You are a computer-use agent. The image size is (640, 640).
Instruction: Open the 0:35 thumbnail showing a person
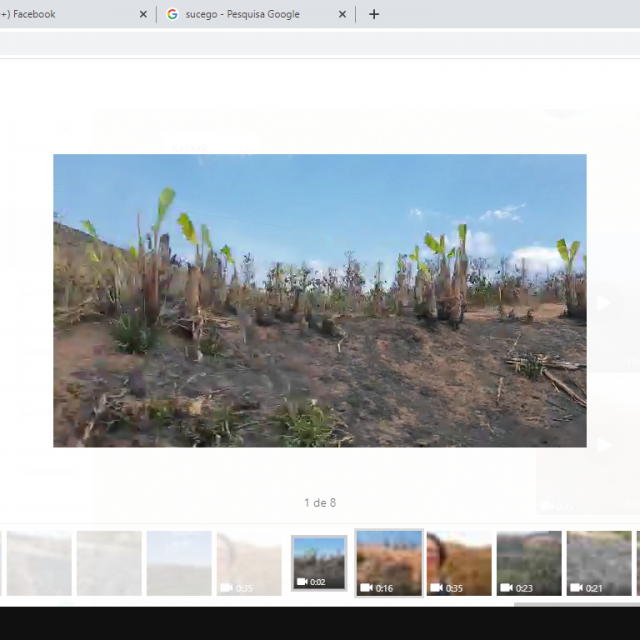pyautogui.click(x=459, y=562)
